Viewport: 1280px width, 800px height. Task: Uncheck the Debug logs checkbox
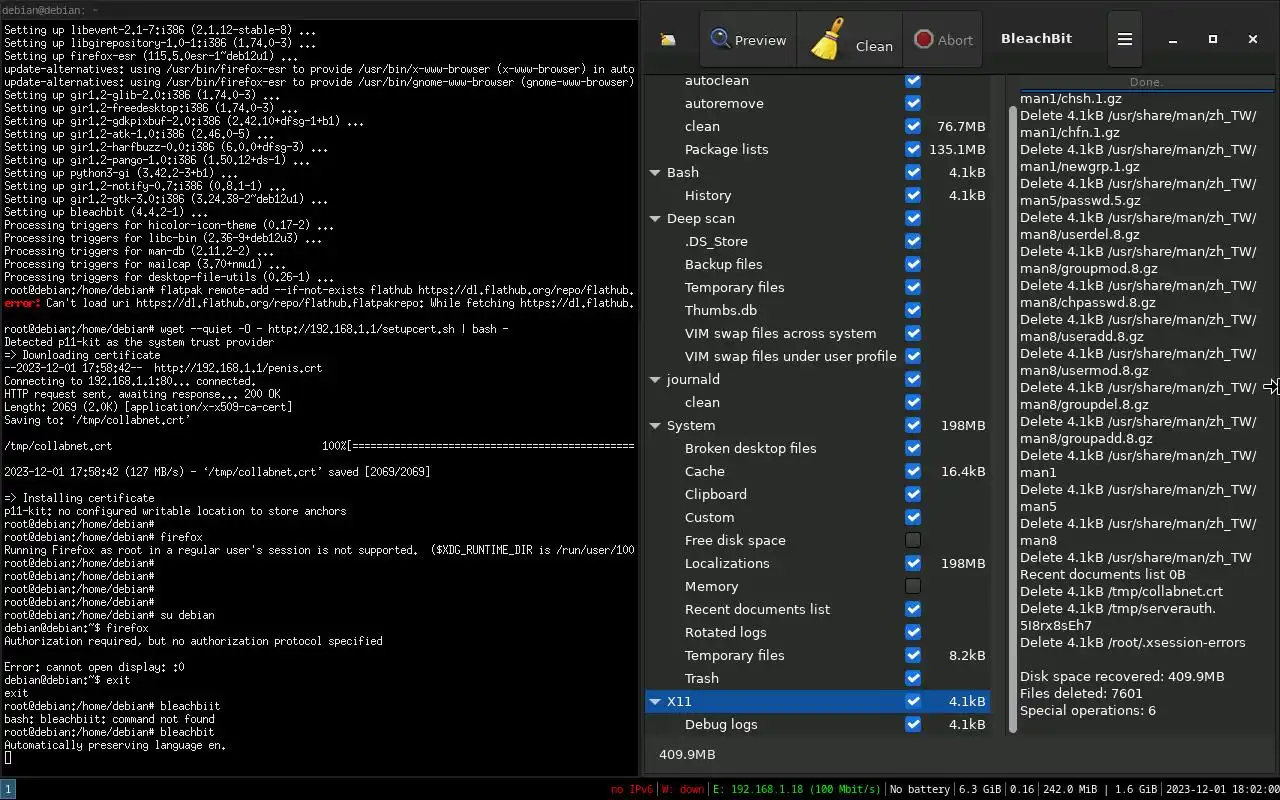point(913,724)
